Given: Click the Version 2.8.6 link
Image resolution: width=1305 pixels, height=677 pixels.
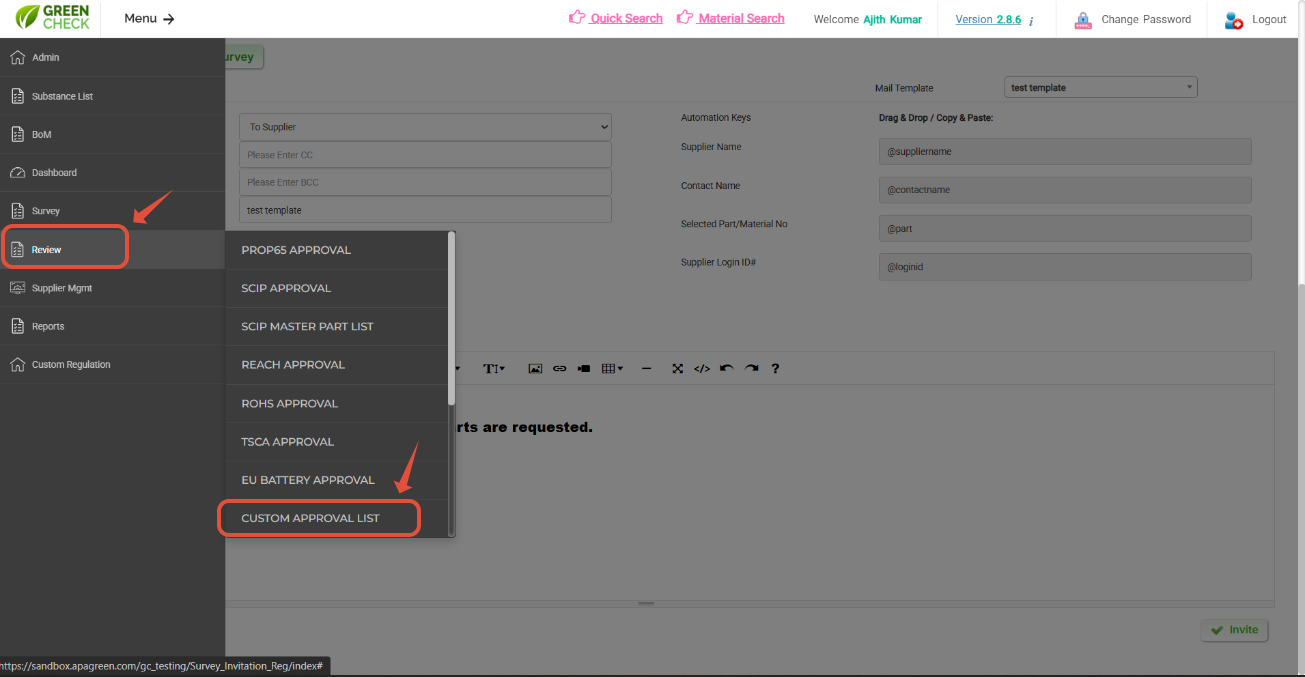Looking at the screenshot, I should click(x=988, y=19).
